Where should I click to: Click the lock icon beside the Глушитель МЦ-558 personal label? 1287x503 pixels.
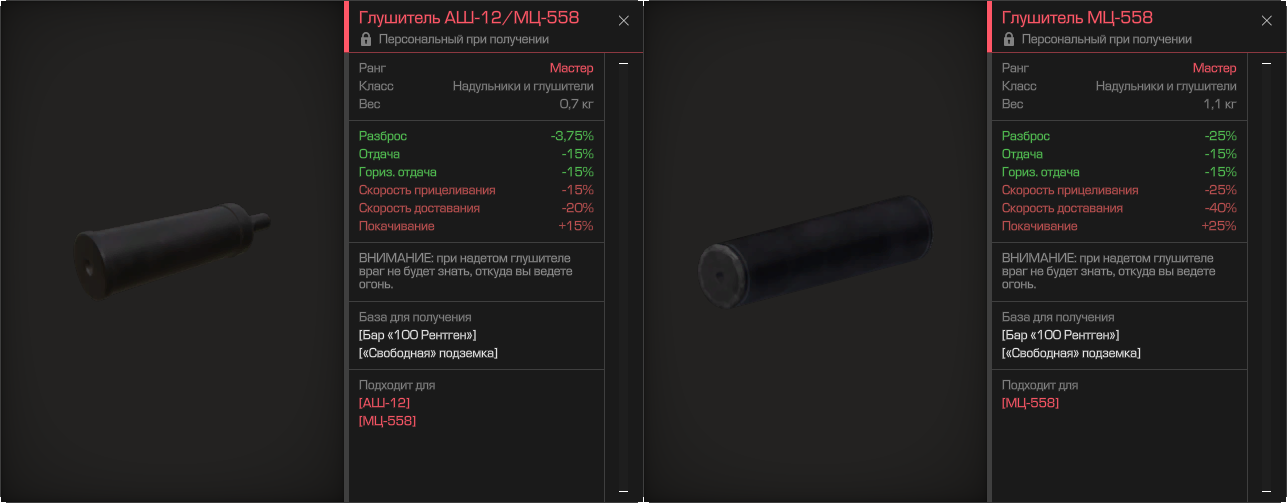[1008, 39]
